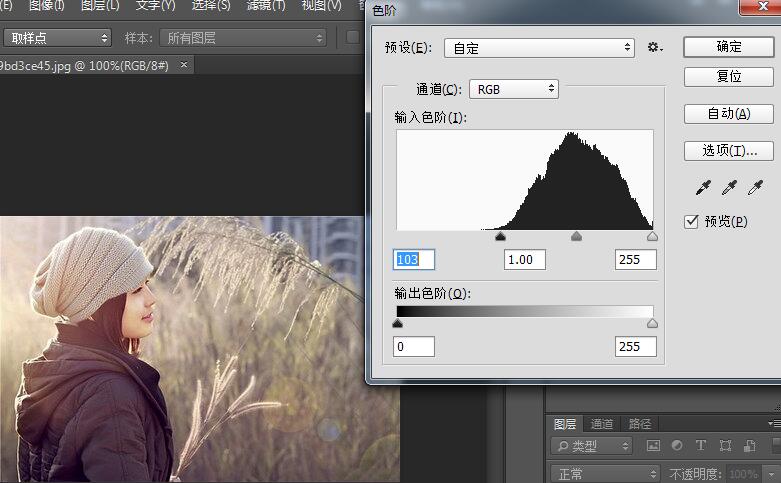Click the input levels midtone gray slider
The image size is (781, 483).
576,237
